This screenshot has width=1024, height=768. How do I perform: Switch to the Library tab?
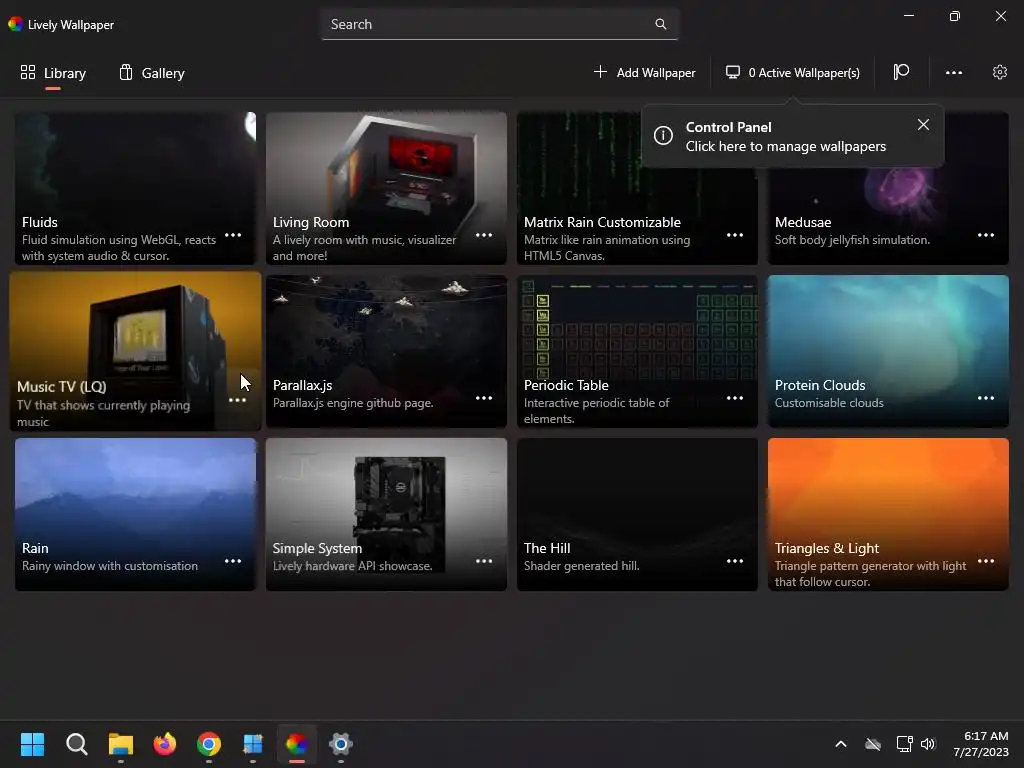pos(53,73)
